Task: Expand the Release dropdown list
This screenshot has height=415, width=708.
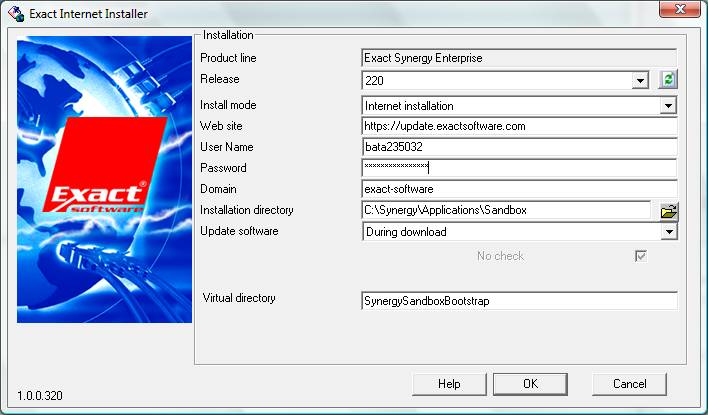Action: coord(640,81)
